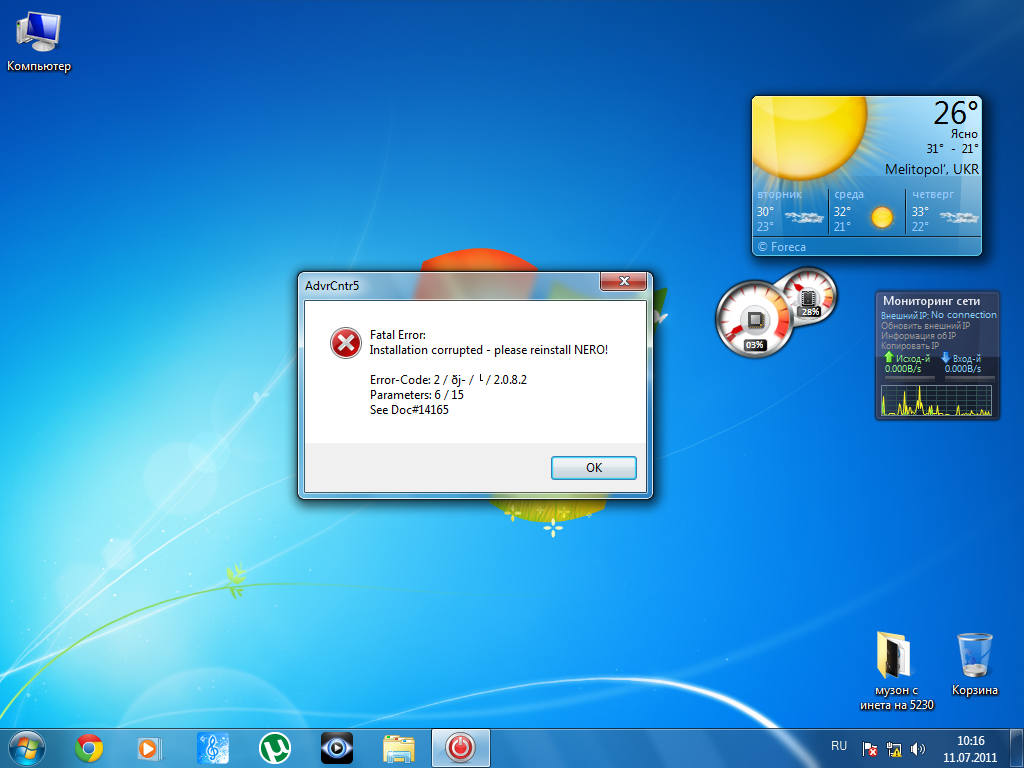Image resolution: width=1024 pixels, height=768 pixels.
Task: Click the green Исход-й upload arrow
Action: click(888, 357)
